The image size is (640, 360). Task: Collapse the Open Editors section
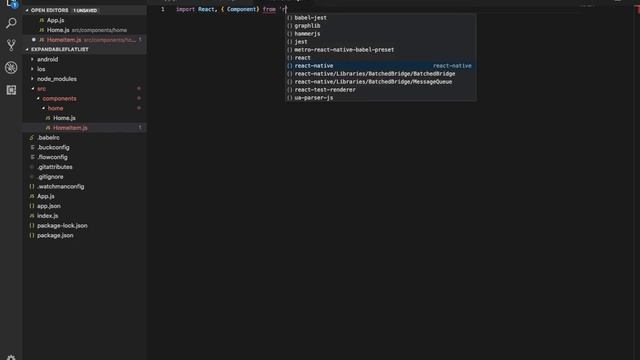(85, 10)
